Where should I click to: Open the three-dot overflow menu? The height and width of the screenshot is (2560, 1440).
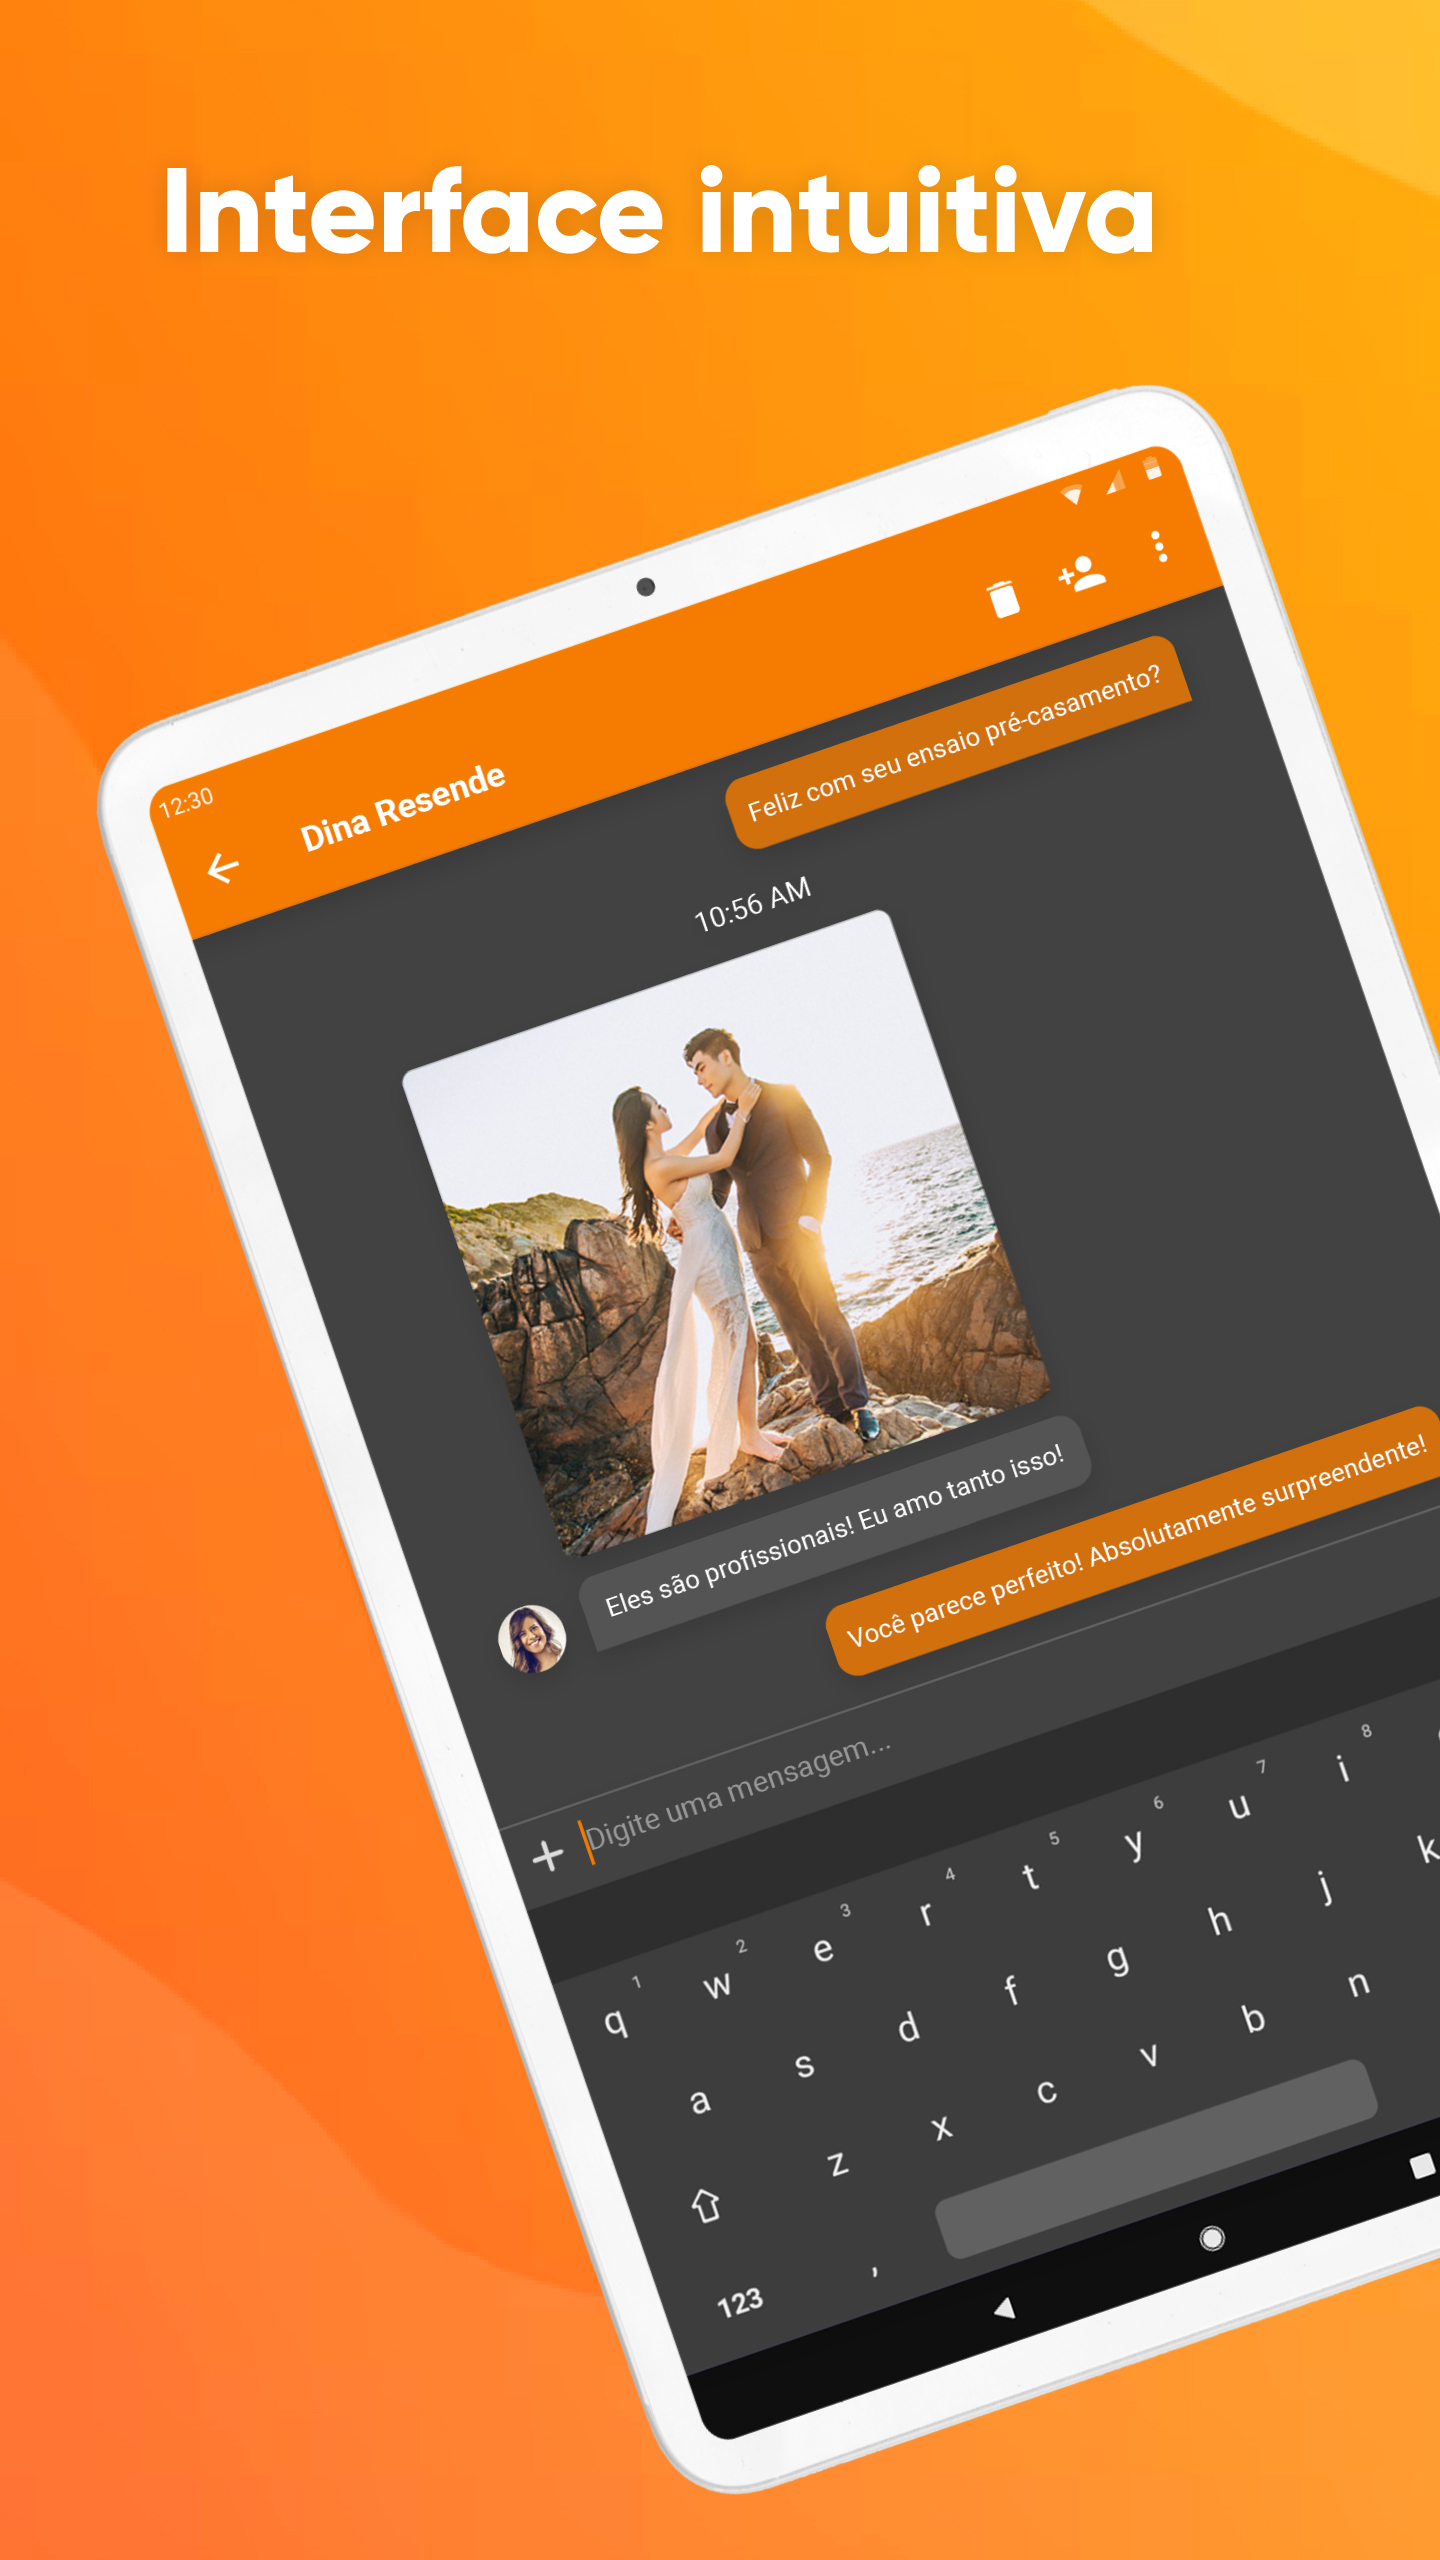click(x=1159, y=546)
